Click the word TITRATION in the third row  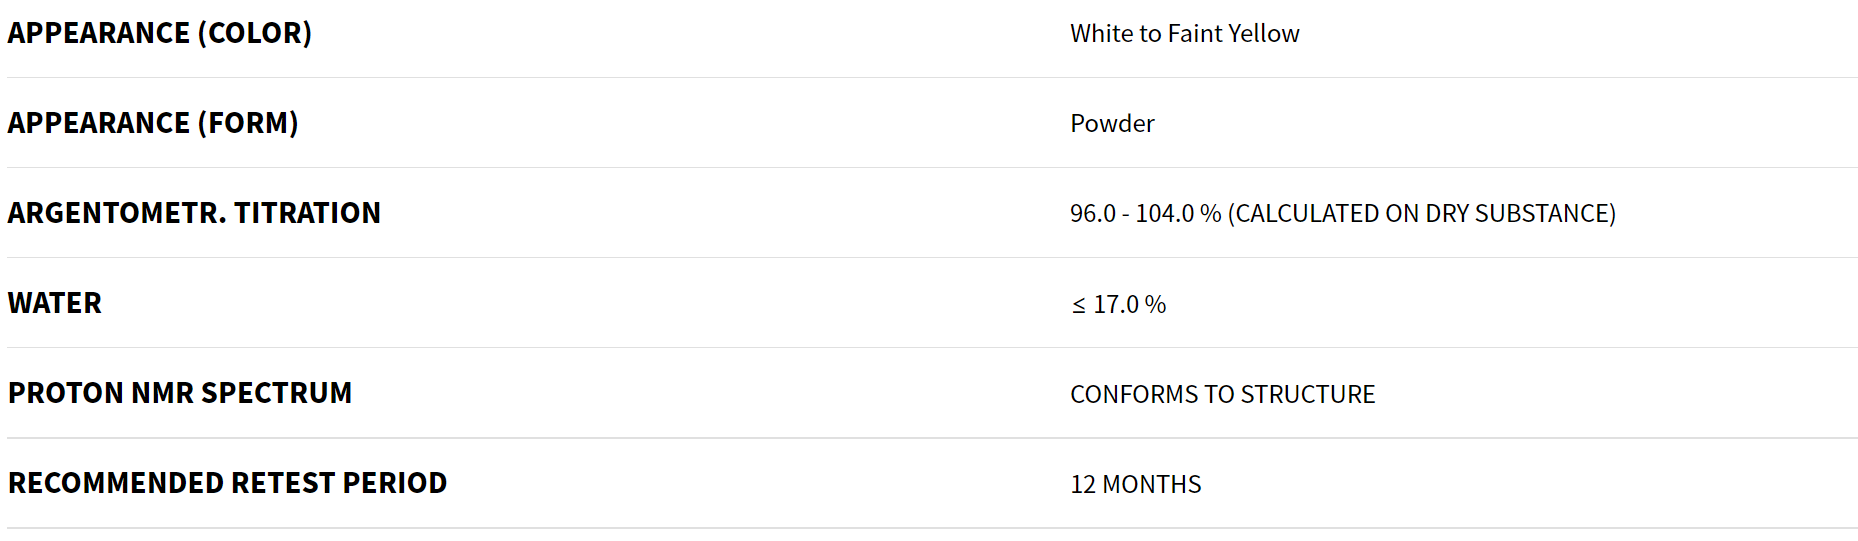(x=307, y=213)
